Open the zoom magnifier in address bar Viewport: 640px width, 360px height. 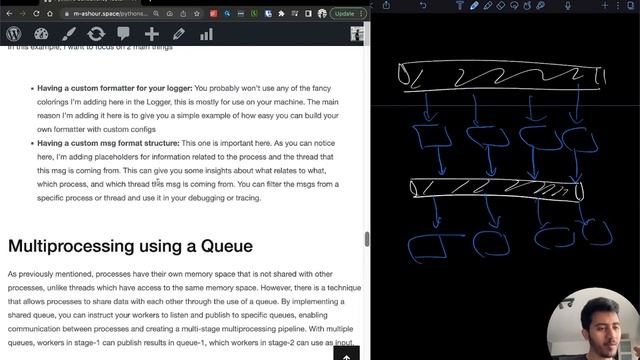tap(156, 13)
